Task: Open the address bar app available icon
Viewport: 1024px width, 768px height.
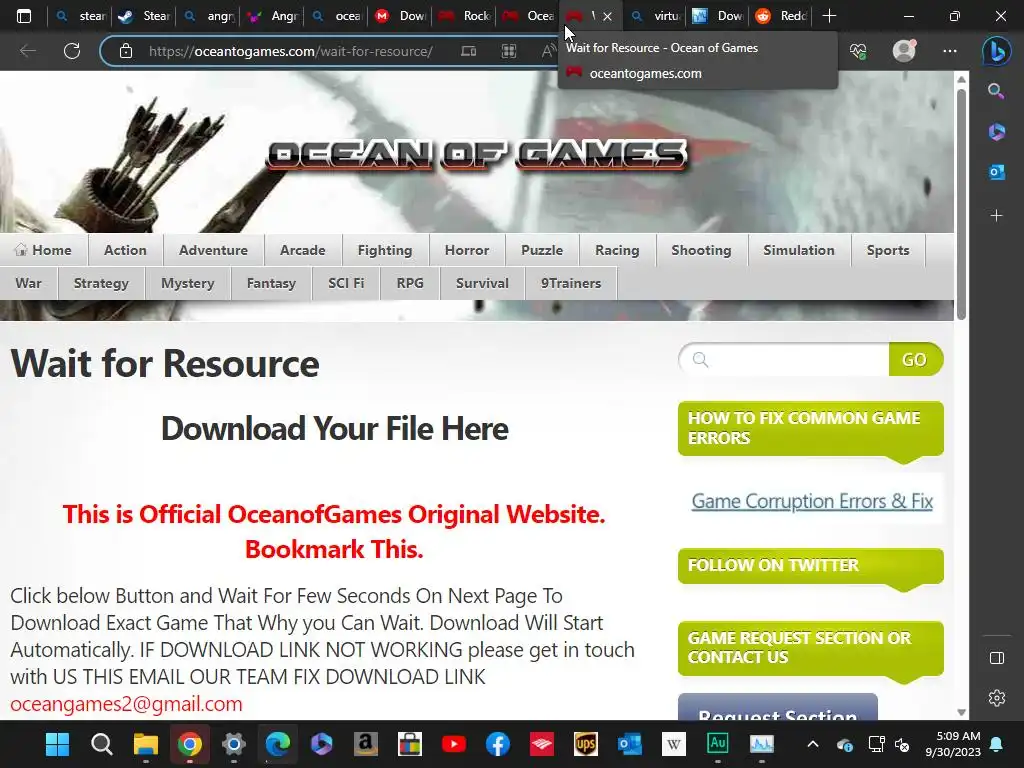Action: [x=468, y=51]
